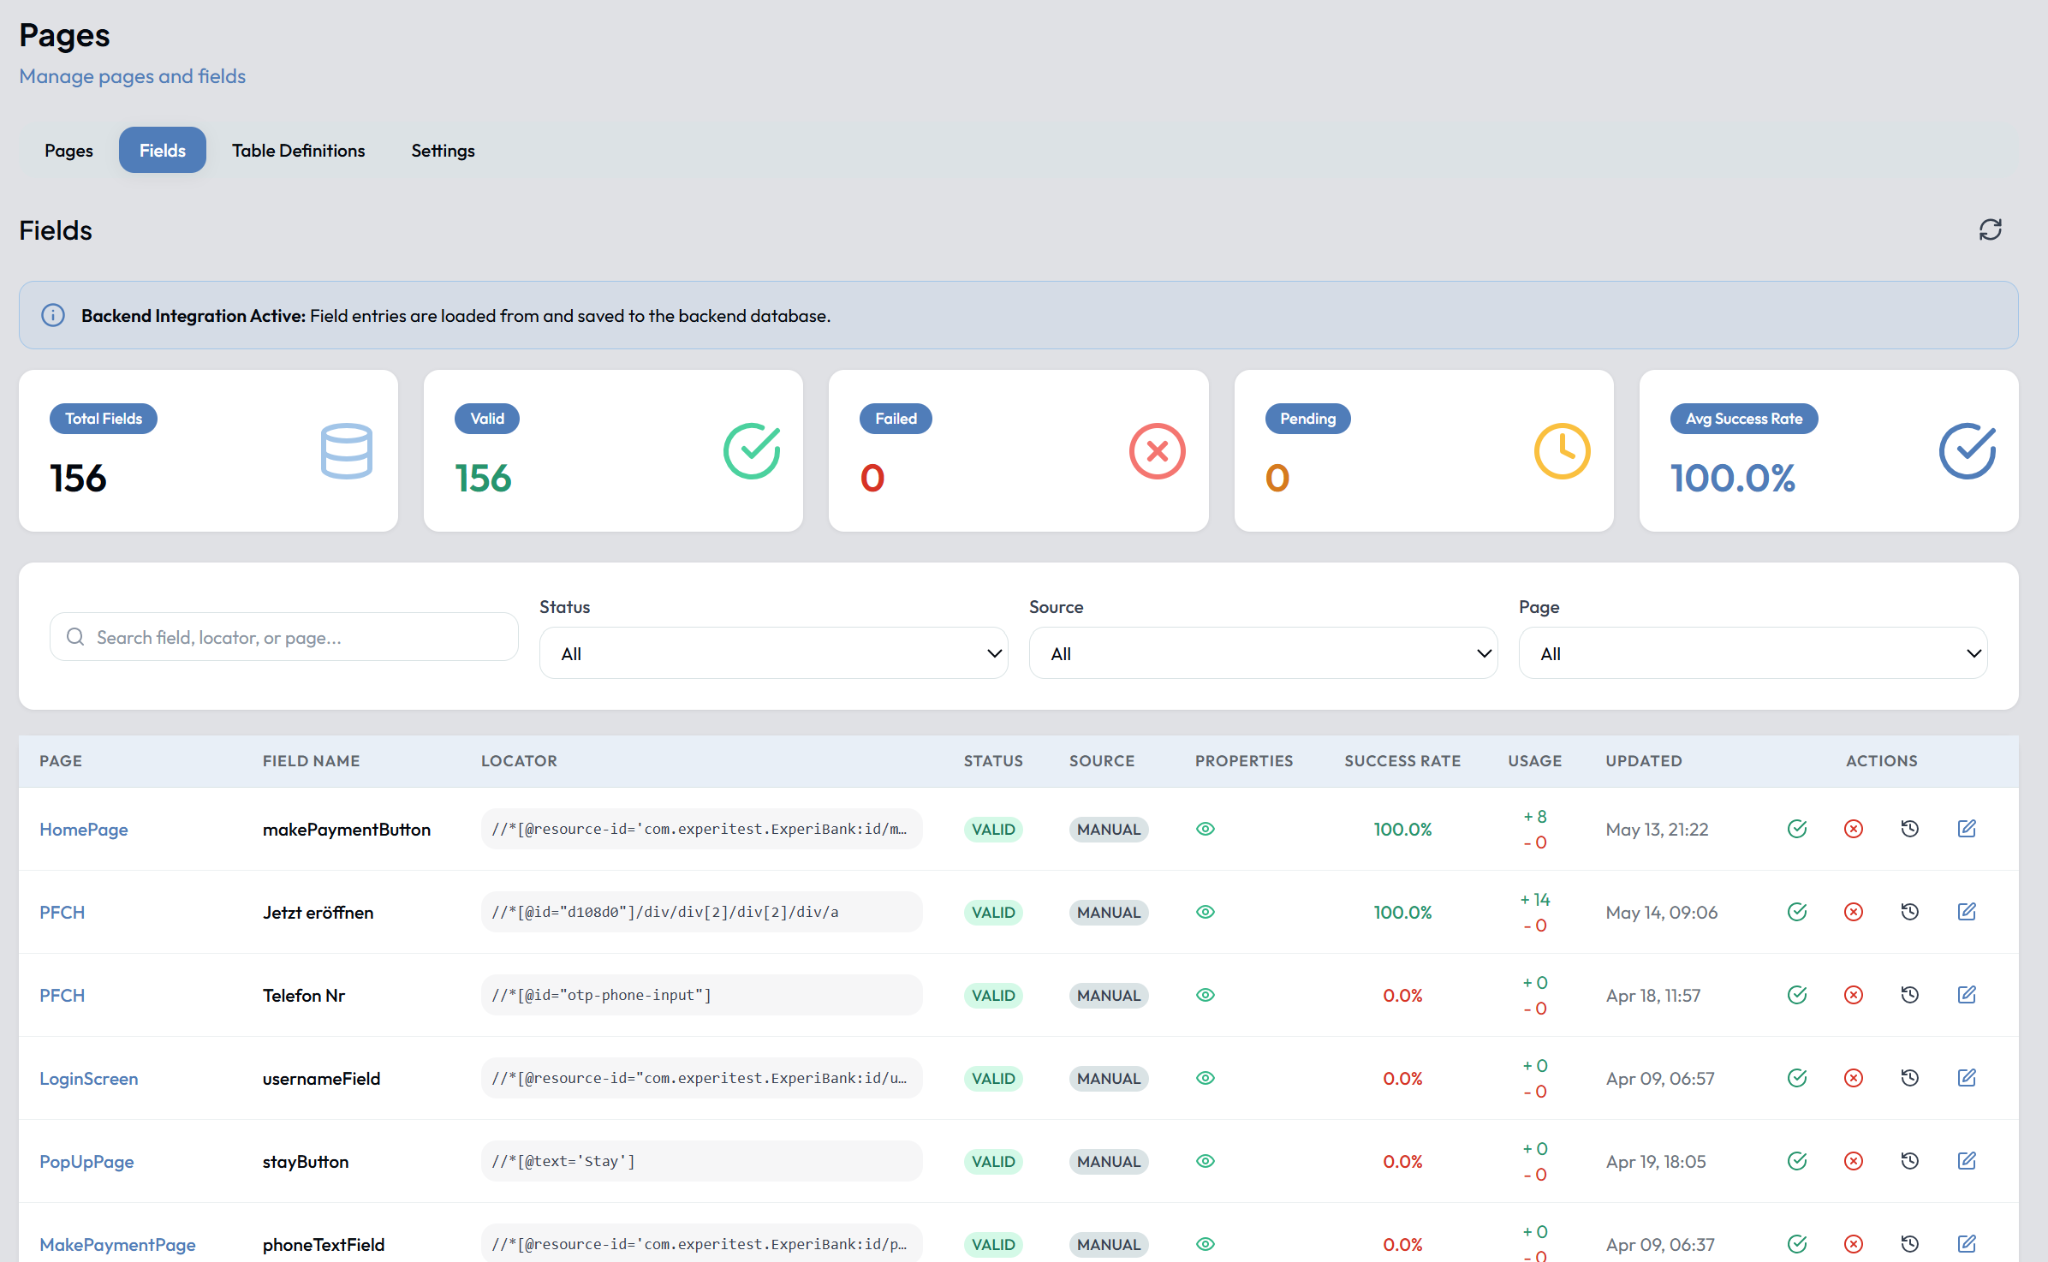This screenshot has width=2048, height=1262.
Task: Click the SUCCESS RATE column header
Action: coord(1402,761)
